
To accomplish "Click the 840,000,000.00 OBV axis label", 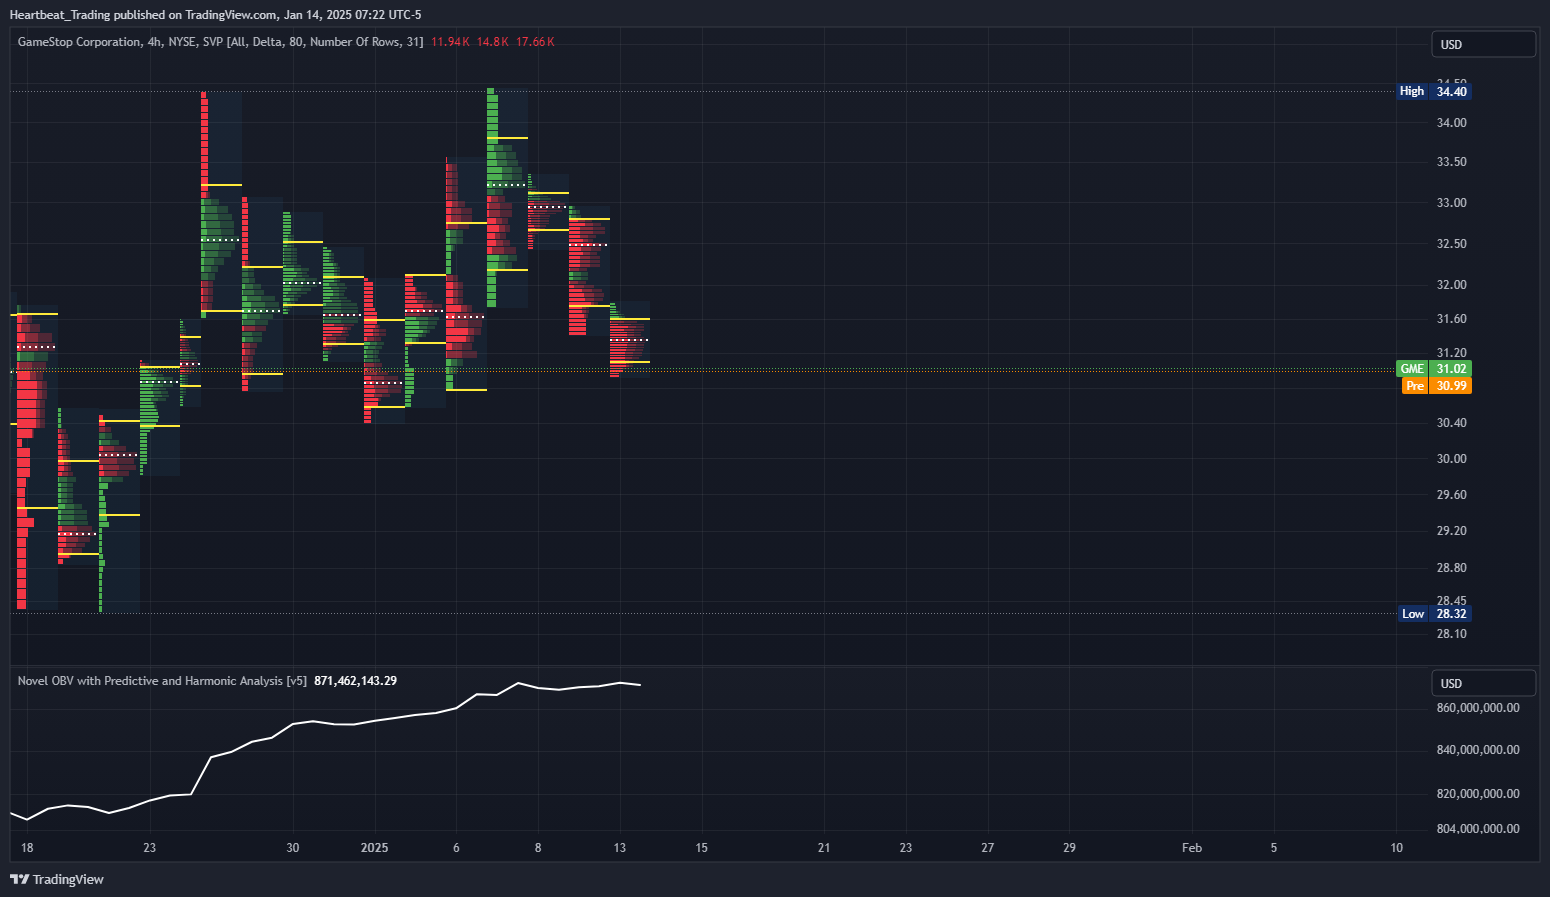I will pos(1478,750).
